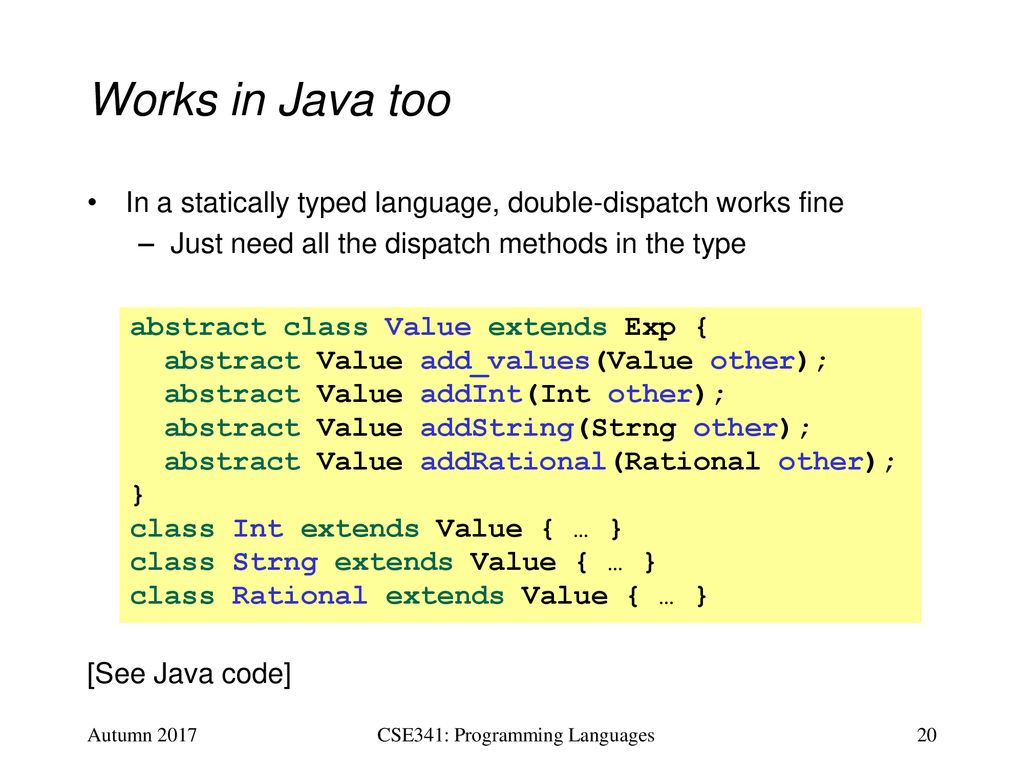Click the slide title 'Works in Java too'
This screenshot has width=1024, height=768.
pyautogui.click(x=270, y=100)
